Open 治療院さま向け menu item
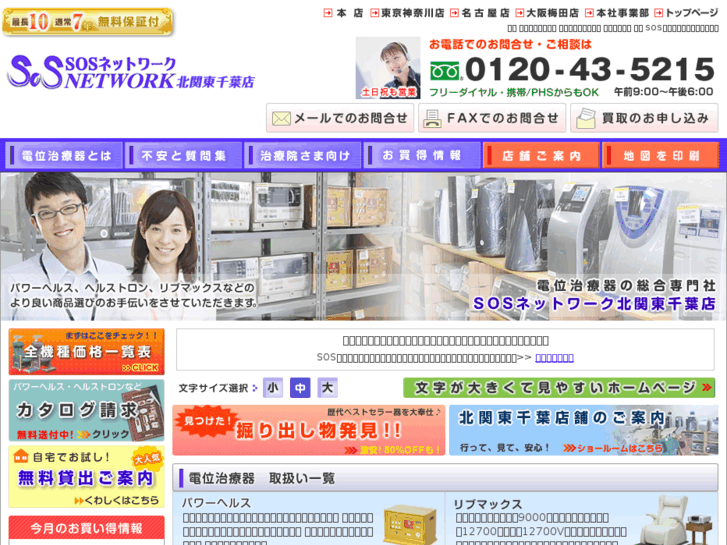This screenshot has width=727, height=545. [302, 155]
